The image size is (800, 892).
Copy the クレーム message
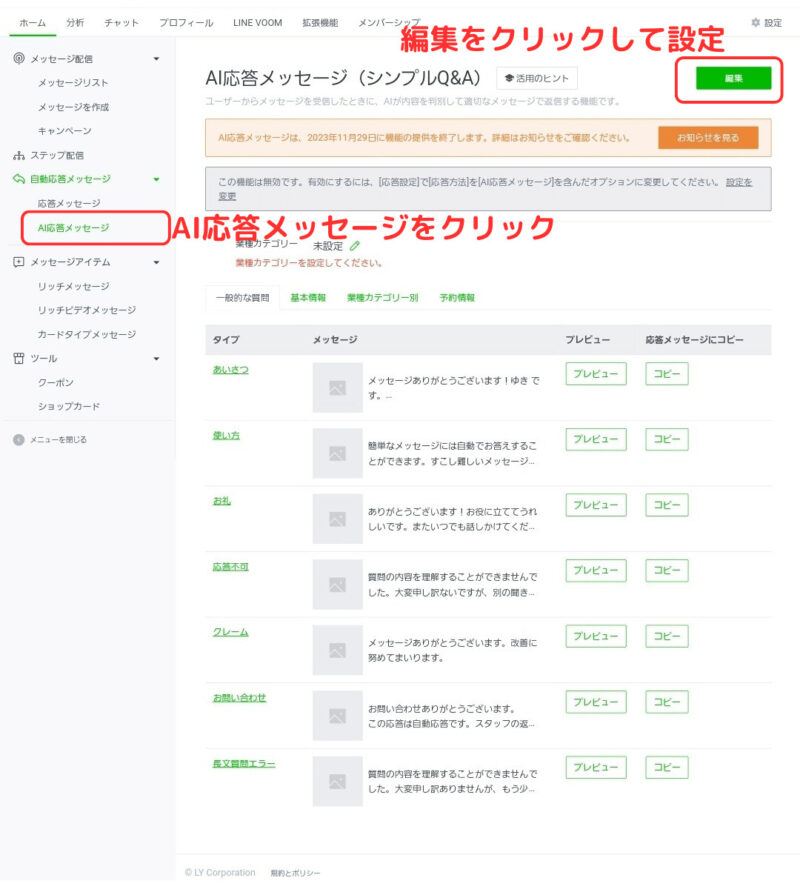(x=667, y=636)
